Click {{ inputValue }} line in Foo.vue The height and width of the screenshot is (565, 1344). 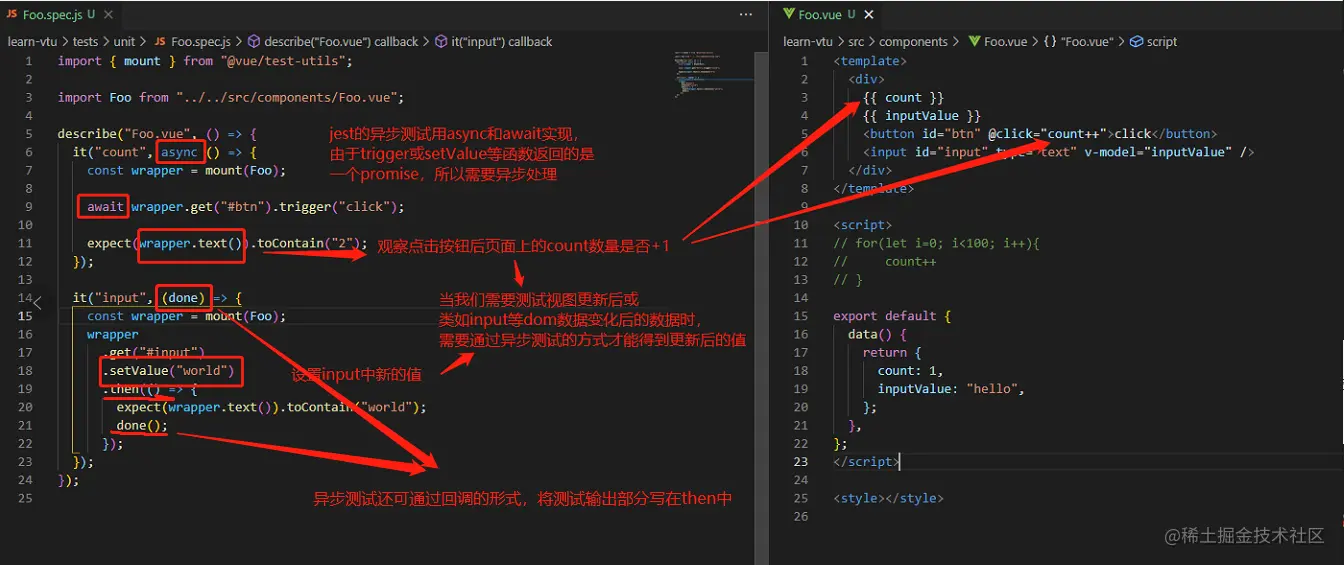click(922, 116)
